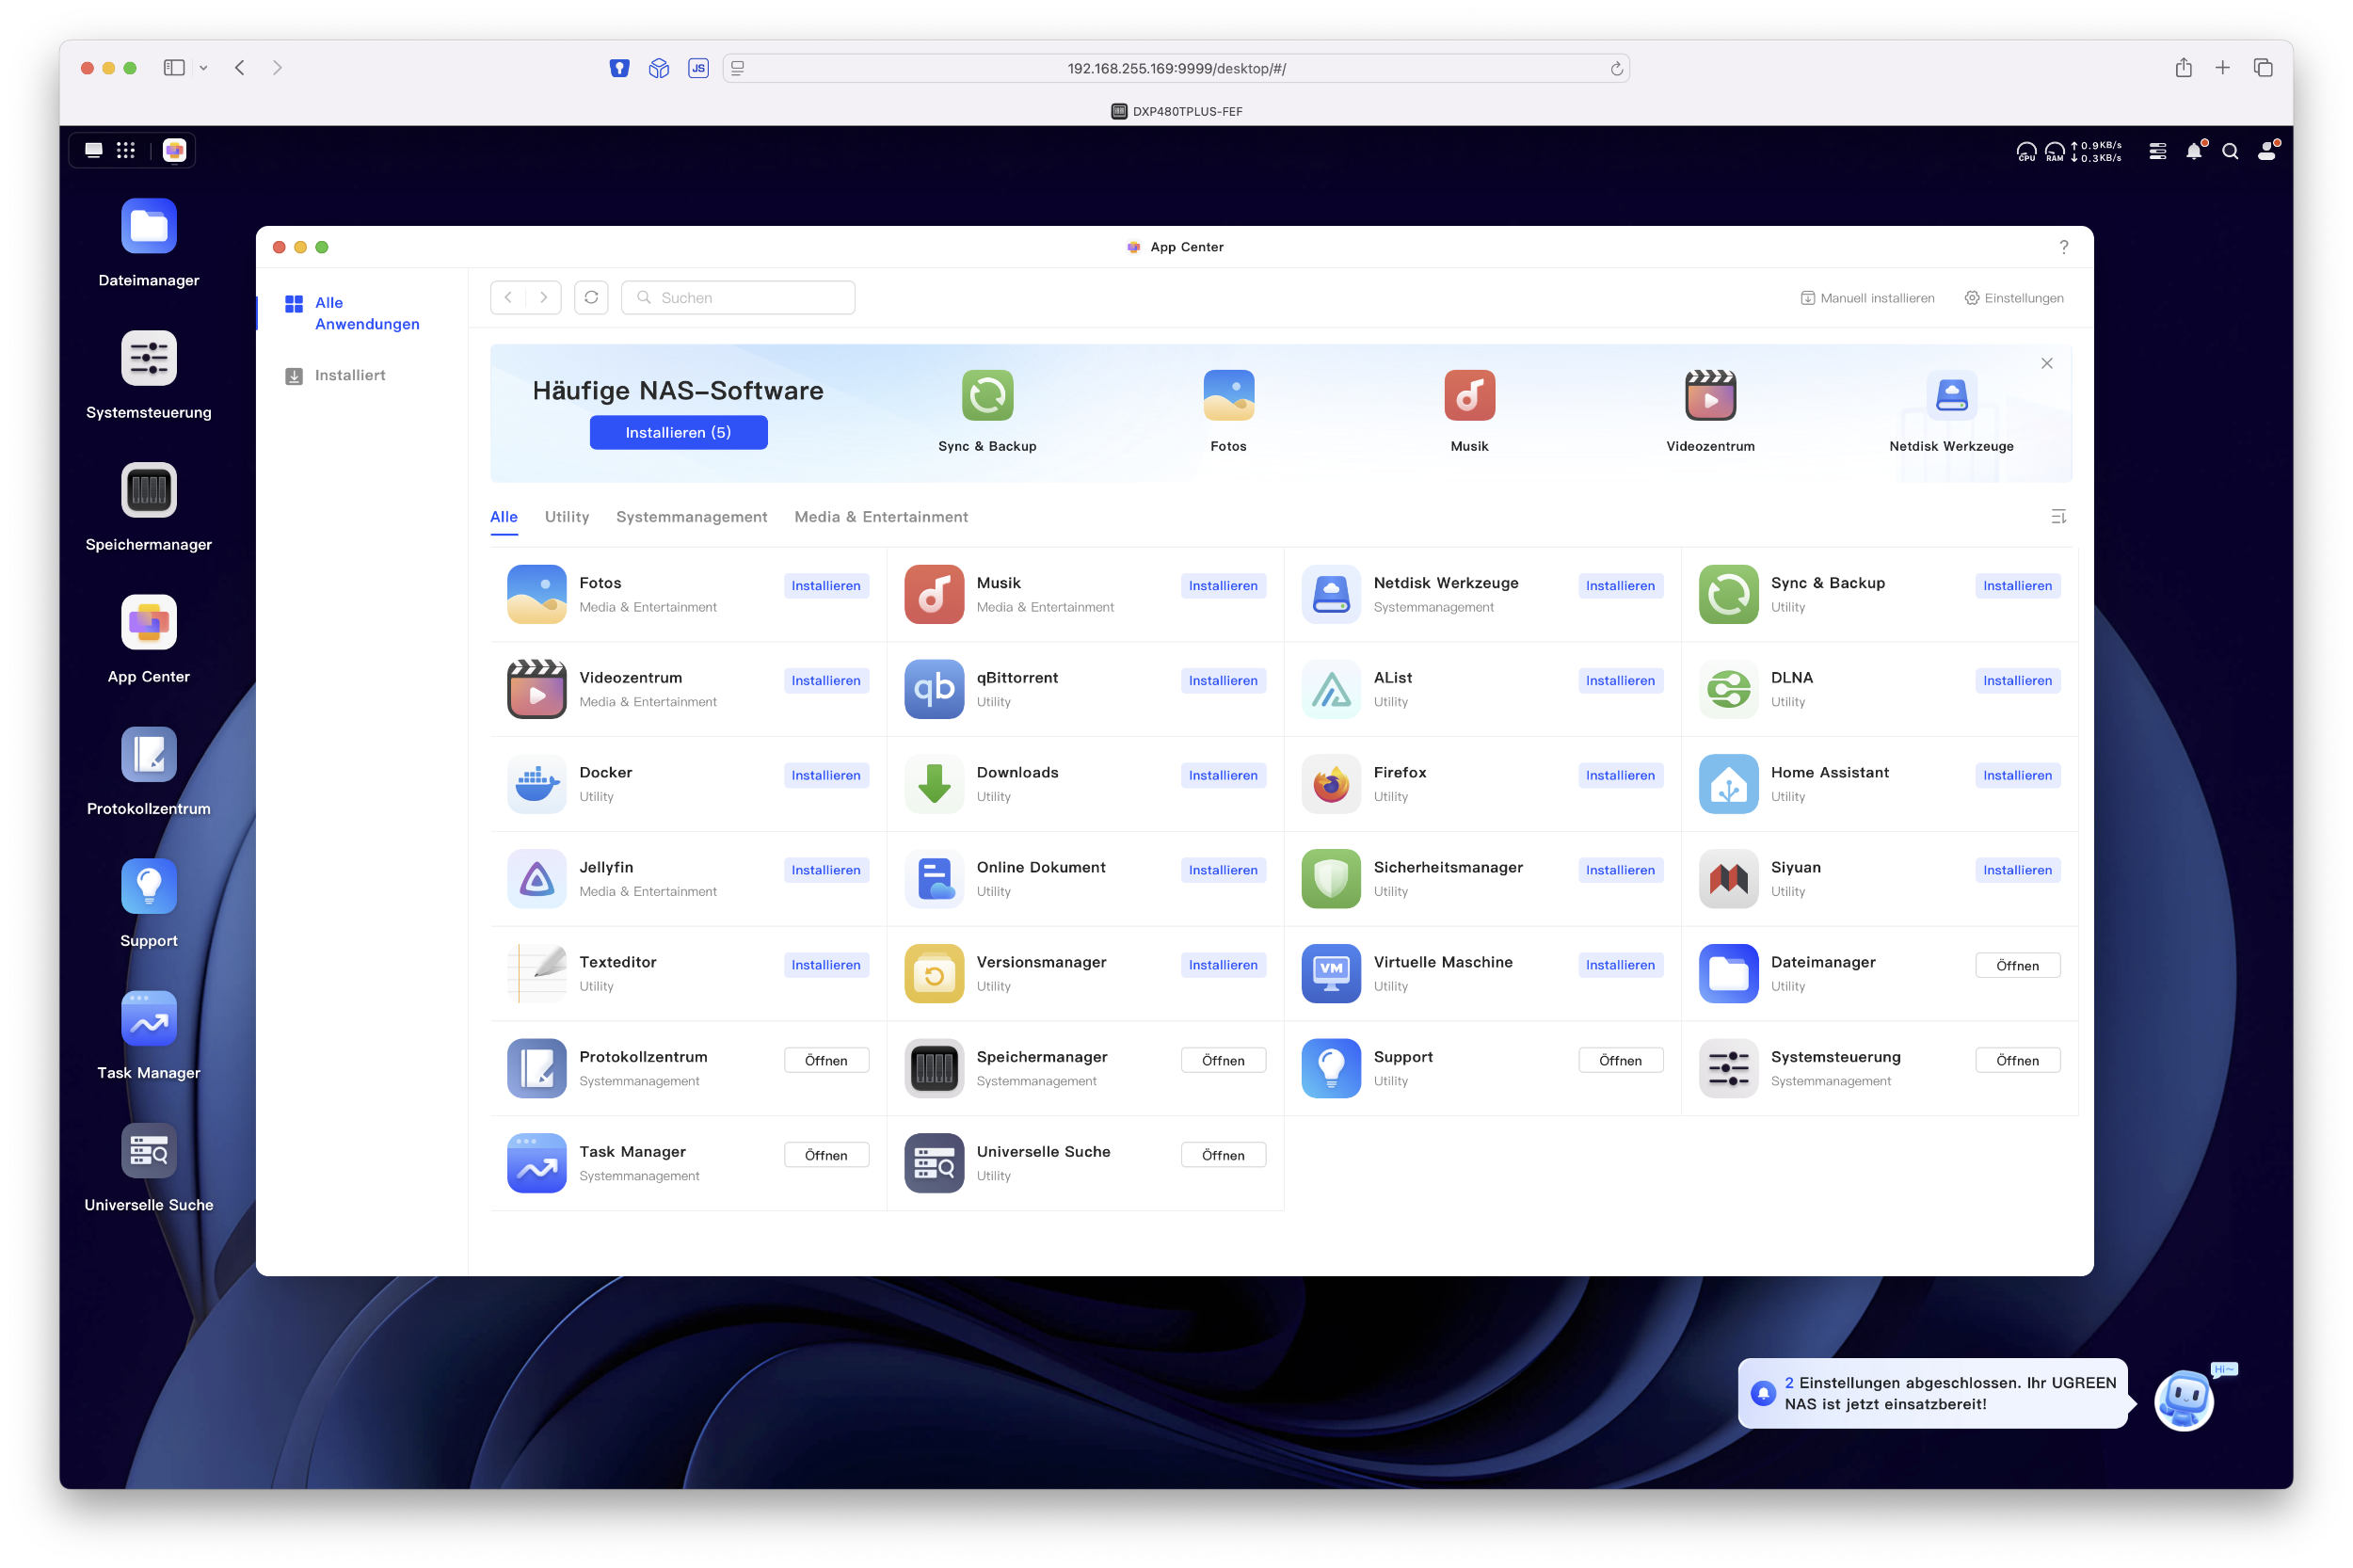Close the Häufige NAS-Software banner
Image resolution: width=2353 pixels, height=1568 pixels.
pos(2046,363)
